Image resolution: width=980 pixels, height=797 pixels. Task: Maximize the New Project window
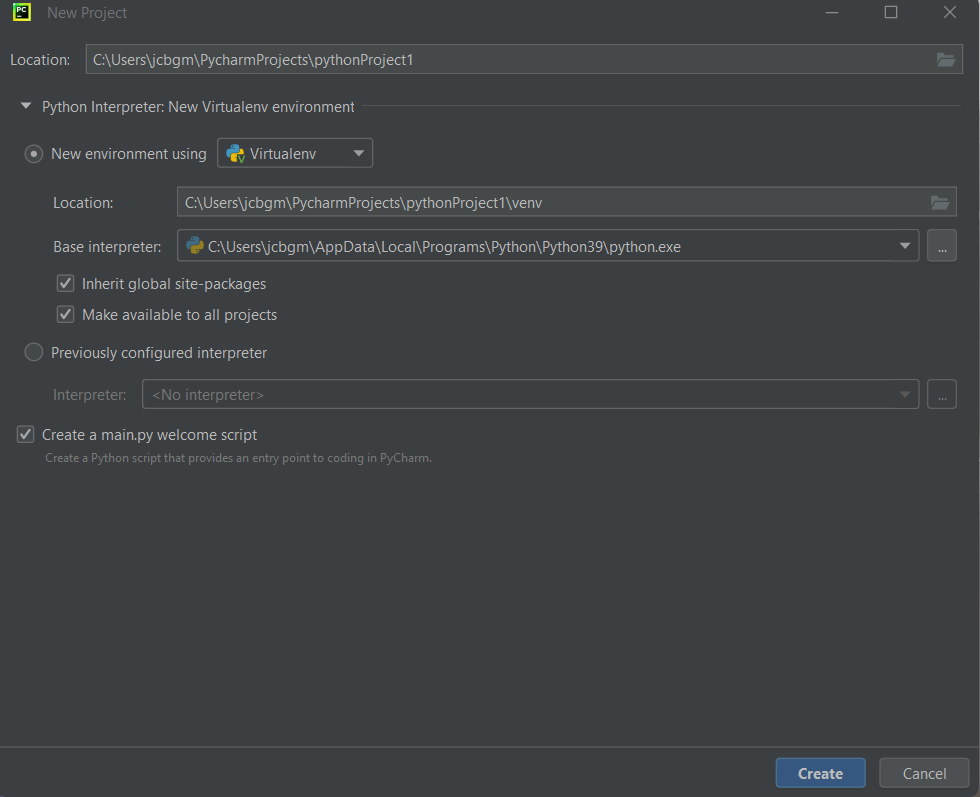[x=891, y=13]
